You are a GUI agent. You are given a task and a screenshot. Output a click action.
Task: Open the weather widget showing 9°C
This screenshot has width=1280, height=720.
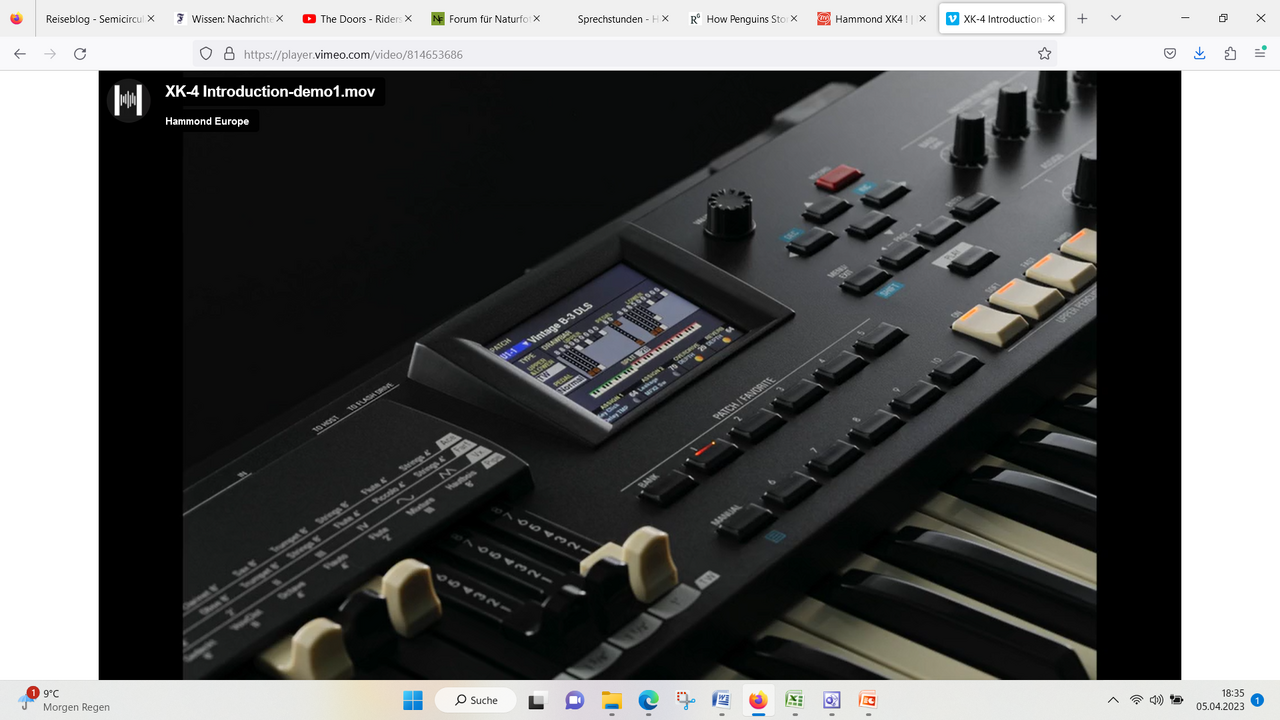64,700
